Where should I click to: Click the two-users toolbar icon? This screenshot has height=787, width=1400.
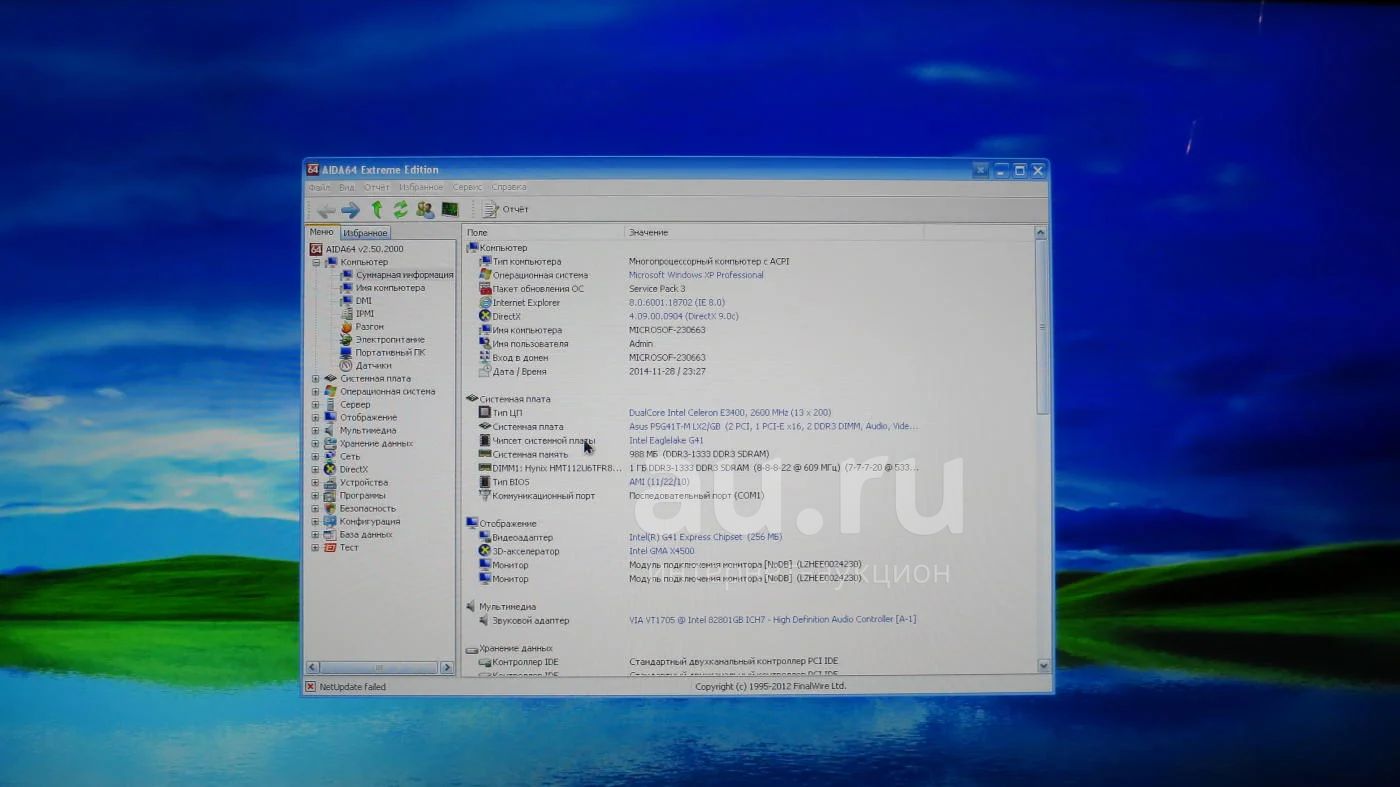[x=425, y=209]
